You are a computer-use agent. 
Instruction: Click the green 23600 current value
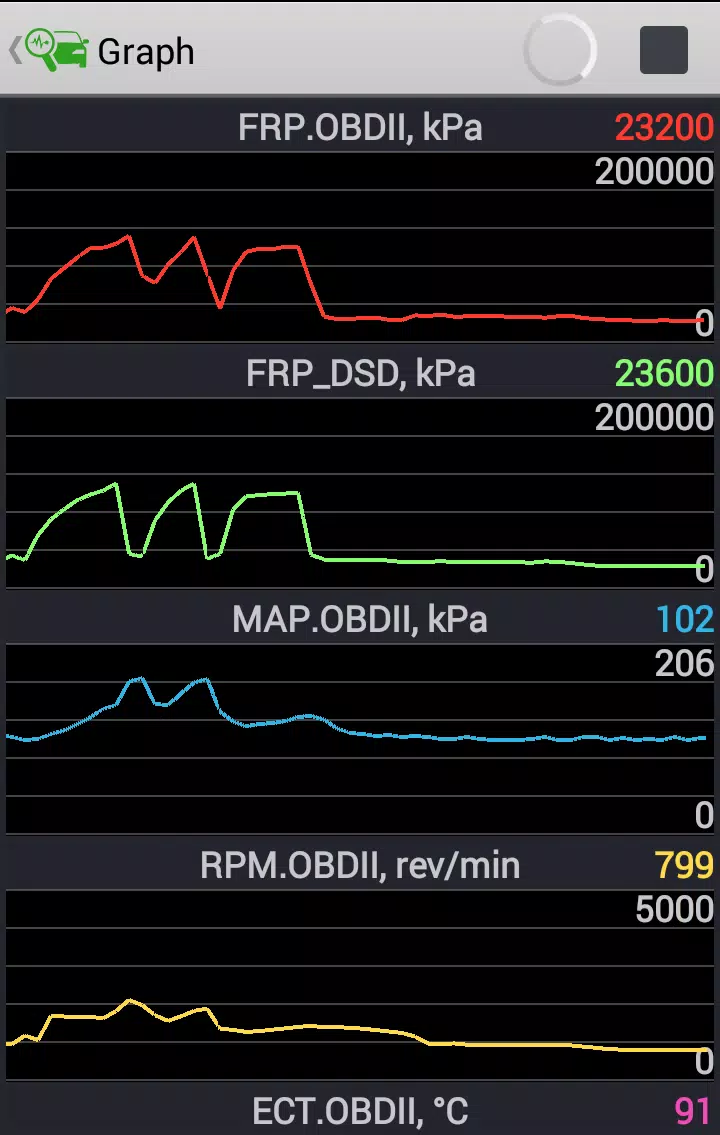click(x=664, y=374)
